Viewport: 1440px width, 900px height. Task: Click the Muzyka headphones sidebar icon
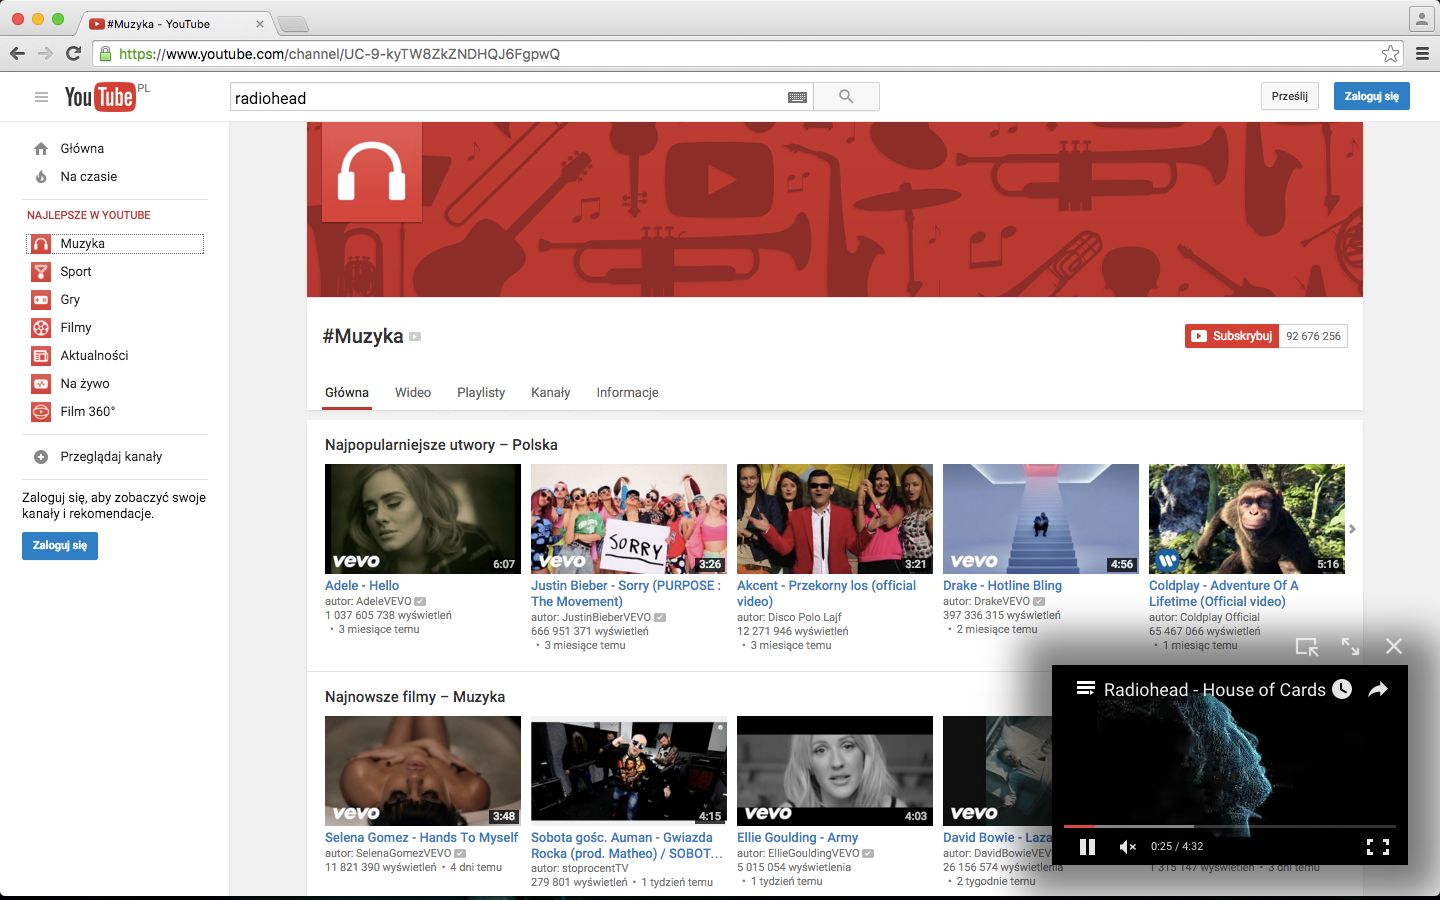[x=41, y=244]
